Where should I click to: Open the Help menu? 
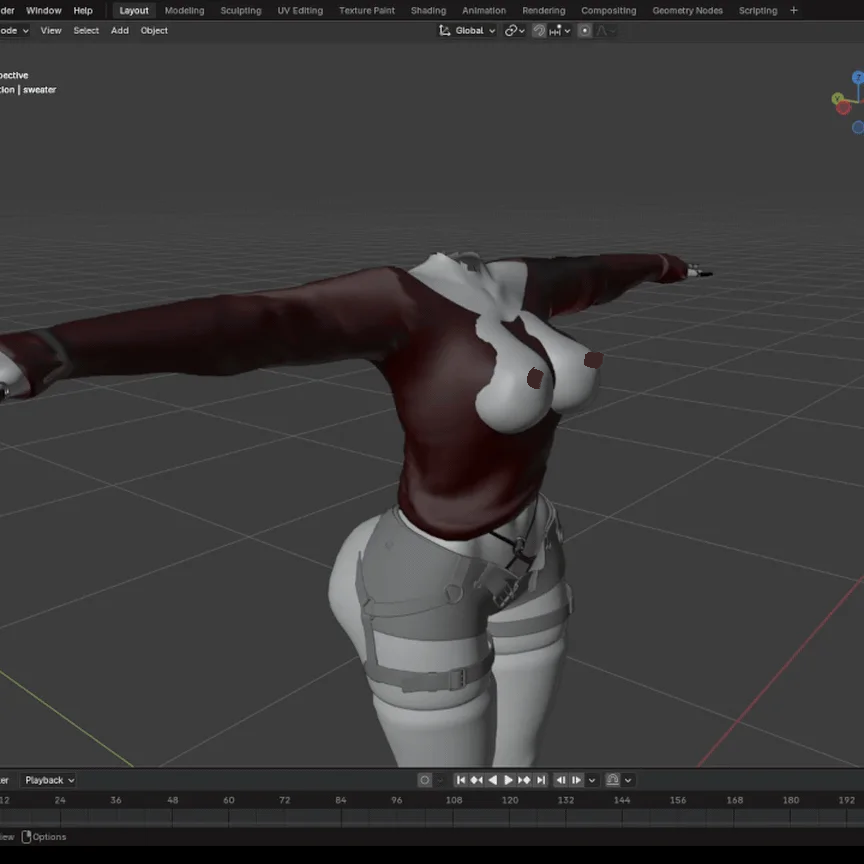83,10
